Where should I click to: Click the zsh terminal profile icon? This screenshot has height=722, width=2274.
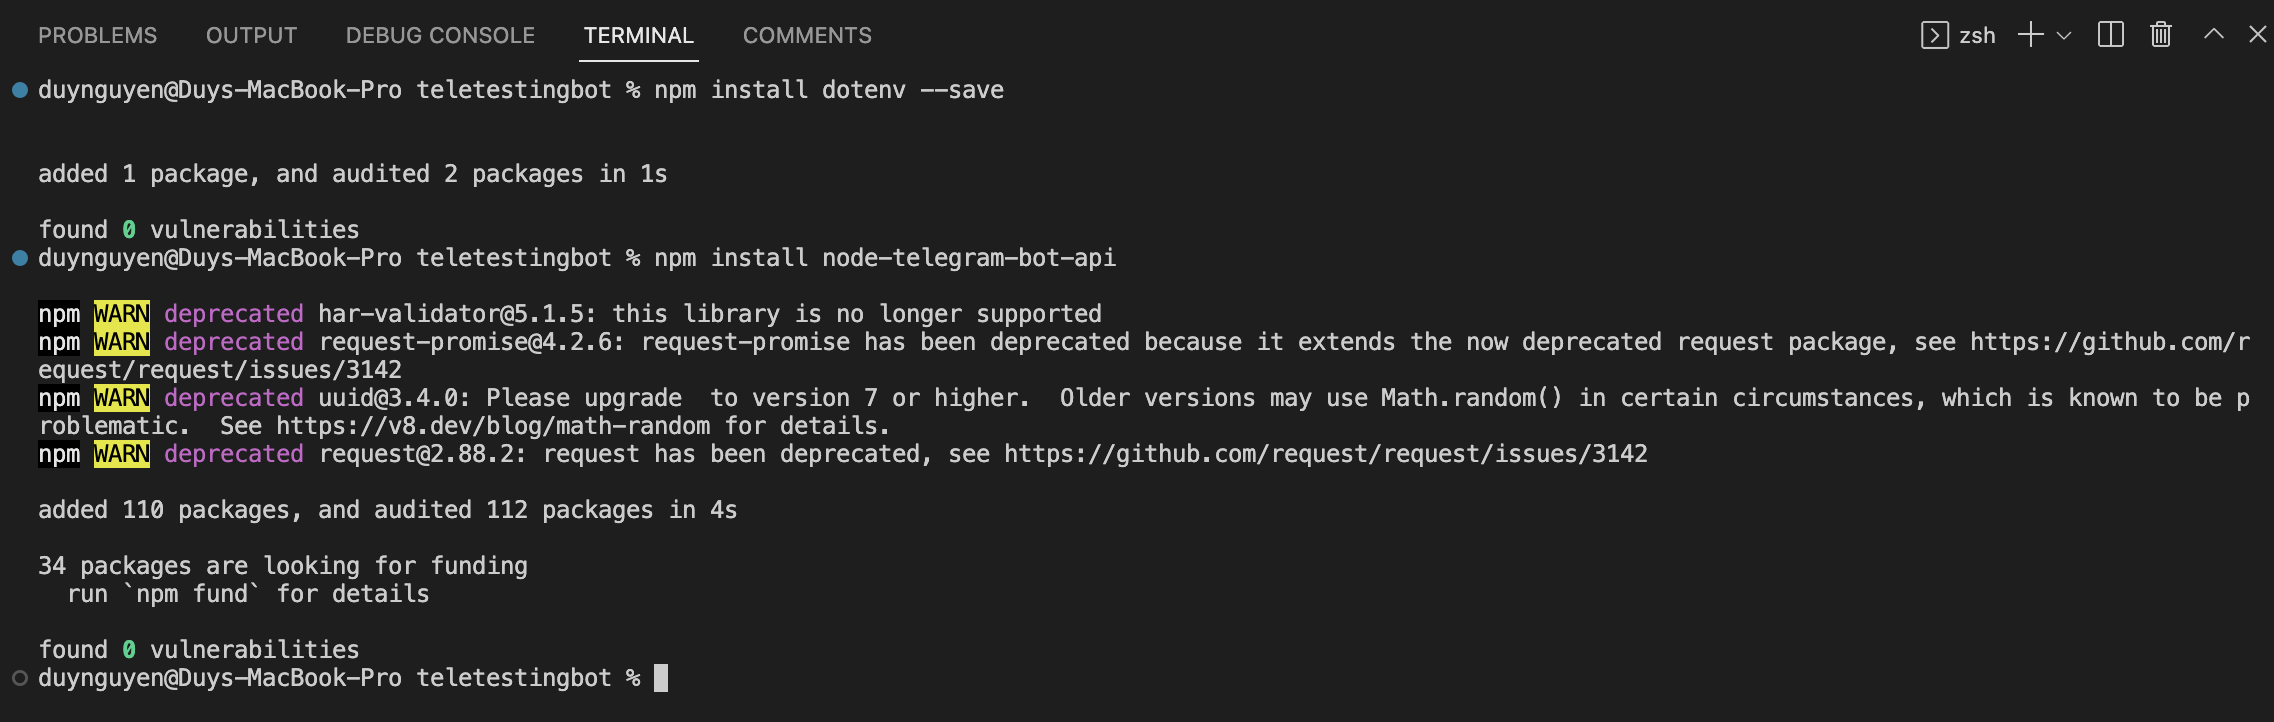click(1934, 36)
